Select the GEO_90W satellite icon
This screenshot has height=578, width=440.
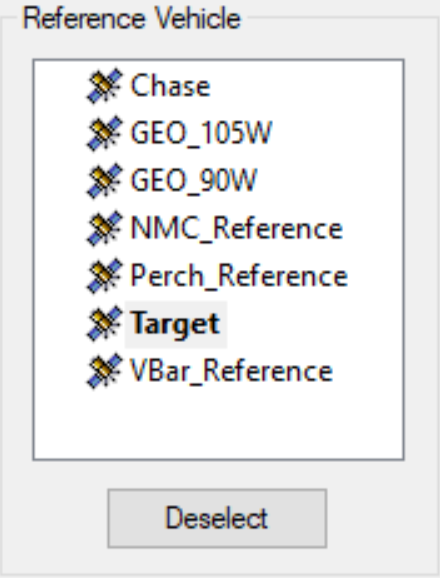coord(105,181)
